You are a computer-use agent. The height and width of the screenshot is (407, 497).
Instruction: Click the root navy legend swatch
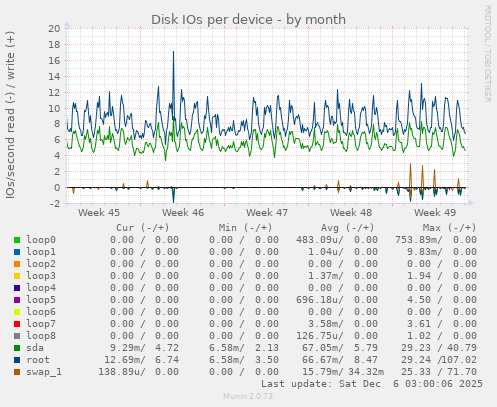(x=17, y=360)
